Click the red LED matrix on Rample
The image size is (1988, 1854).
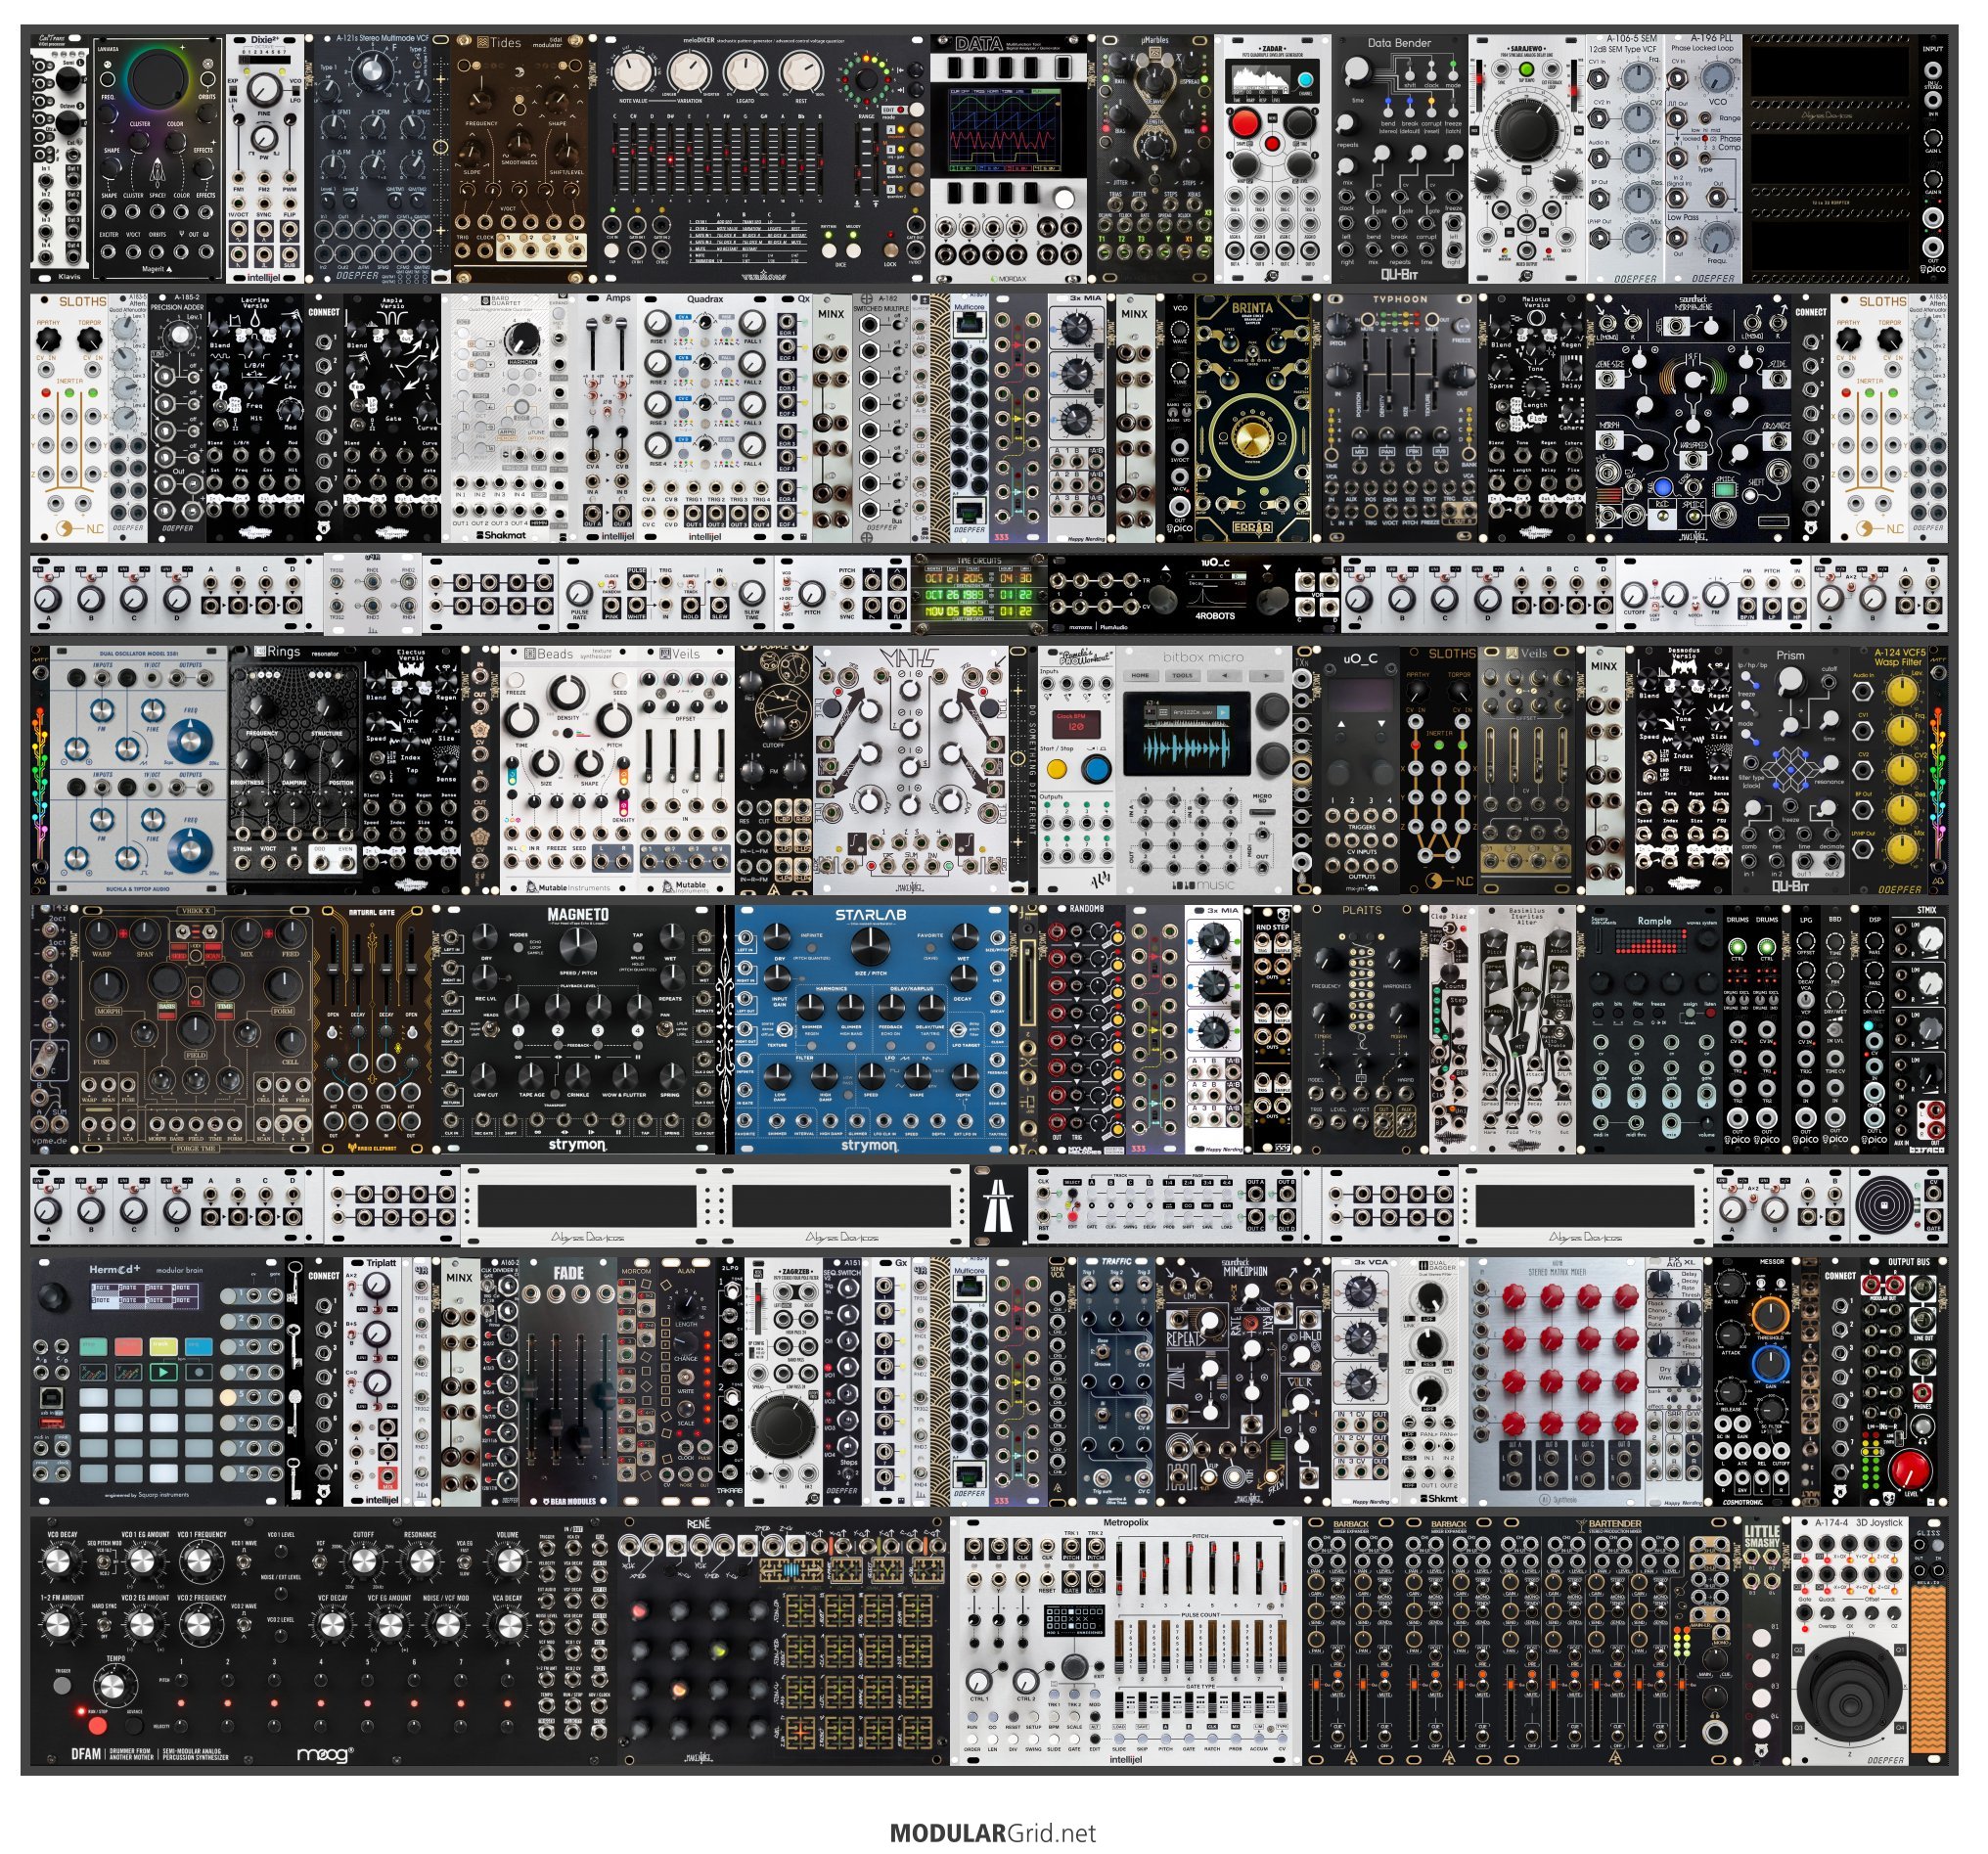tap(1650, 942)
